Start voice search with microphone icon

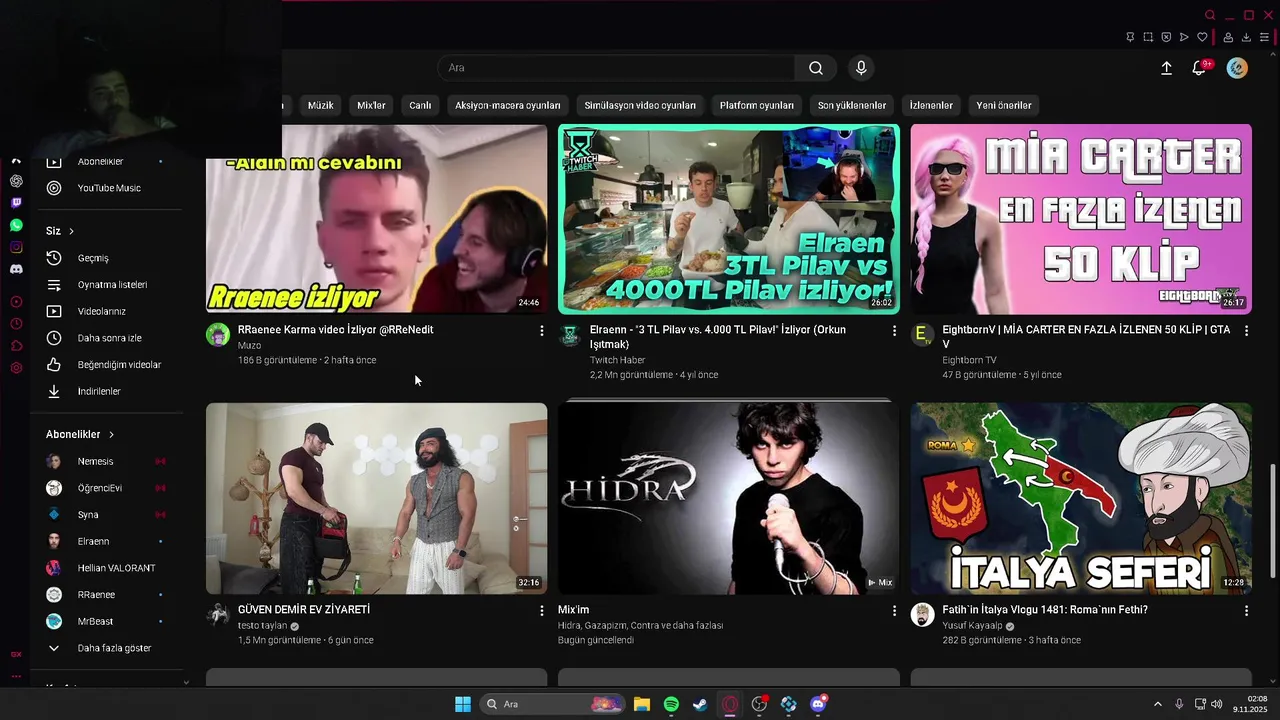click(861, 68)
